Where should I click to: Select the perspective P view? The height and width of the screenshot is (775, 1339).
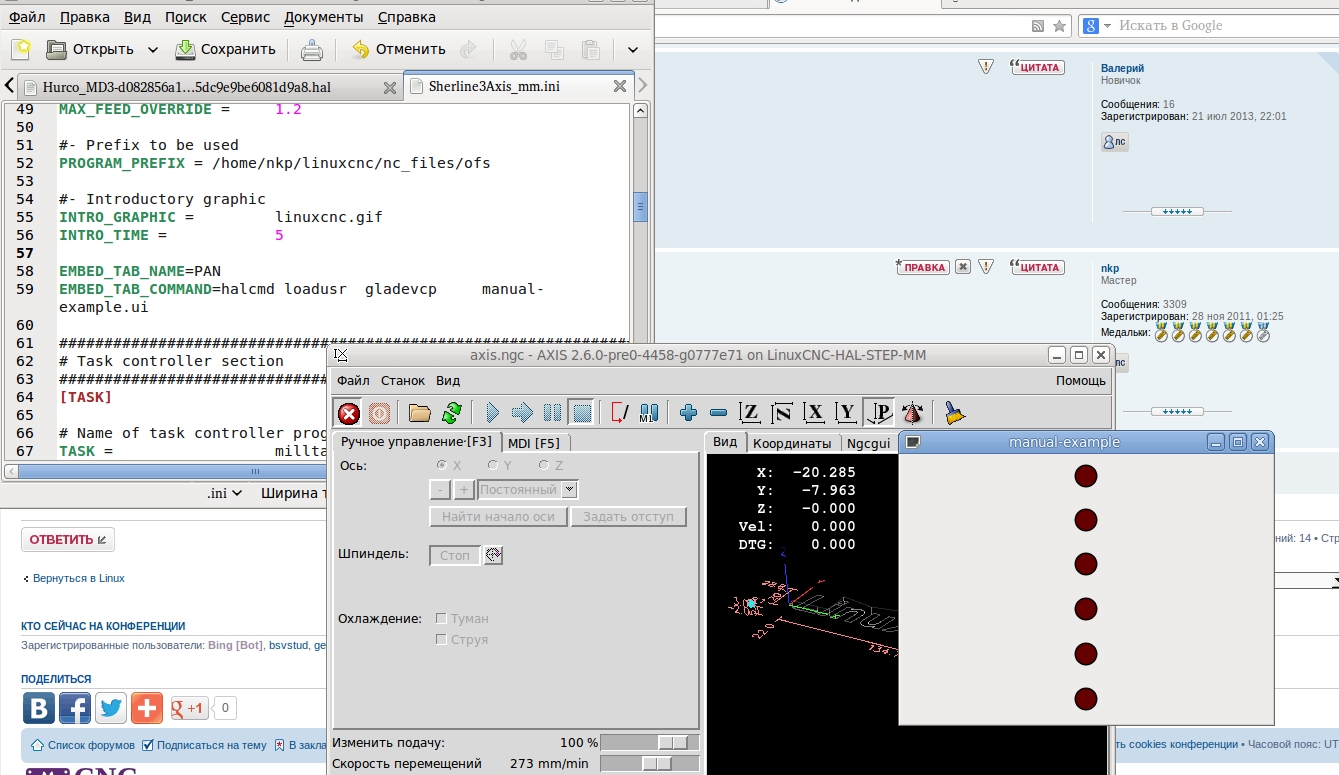tap(880, 413)
